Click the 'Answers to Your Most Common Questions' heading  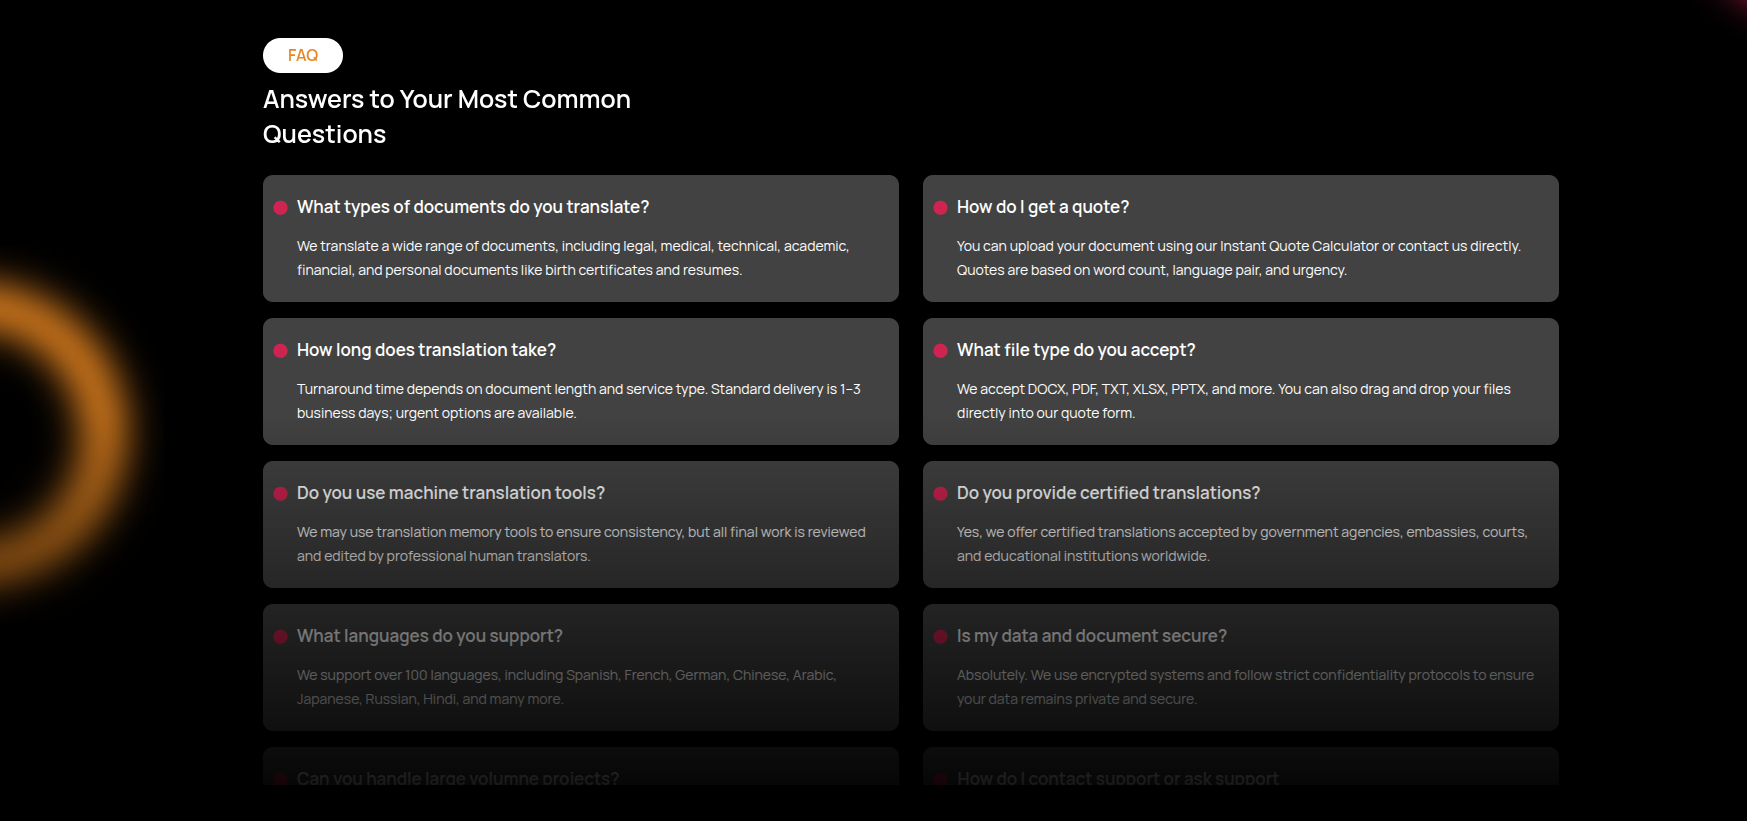point(447,117)
